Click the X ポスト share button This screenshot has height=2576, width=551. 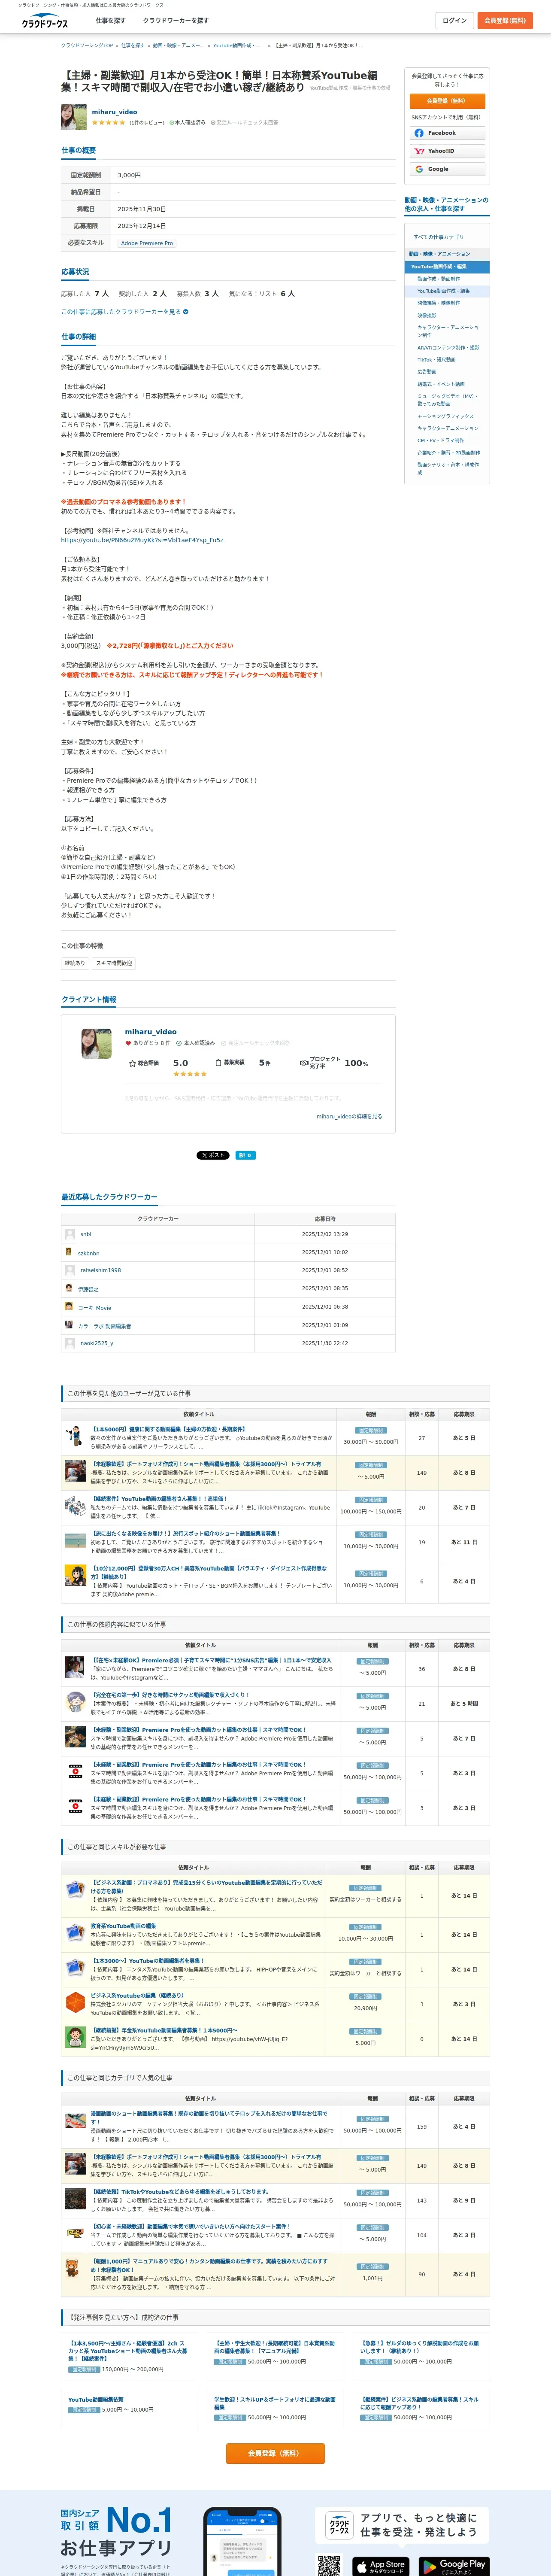point(213,1155)
